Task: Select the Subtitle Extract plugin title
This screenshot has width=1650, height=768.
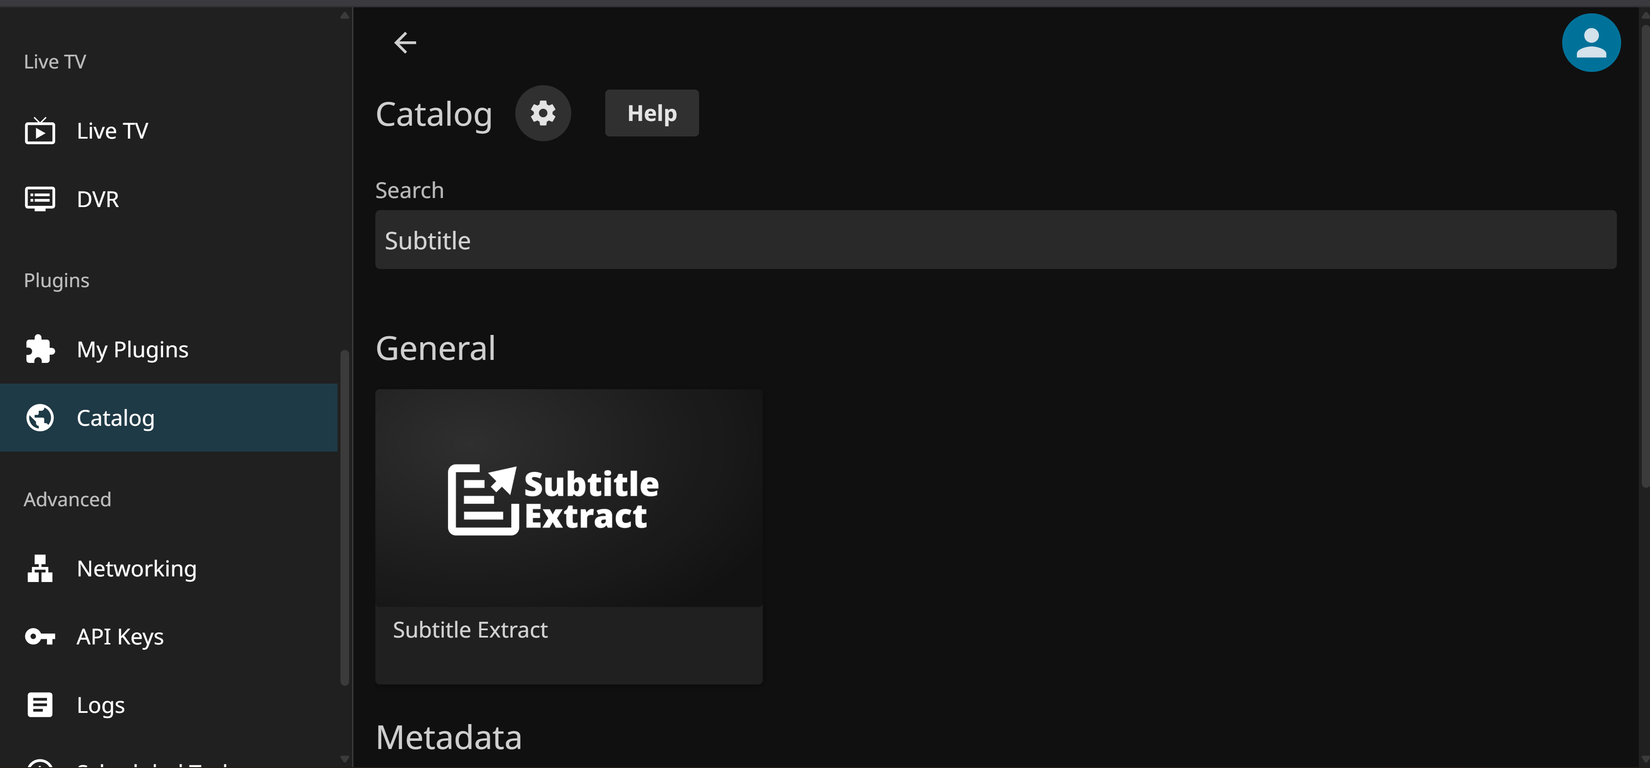Action: (x=470, y=630)
